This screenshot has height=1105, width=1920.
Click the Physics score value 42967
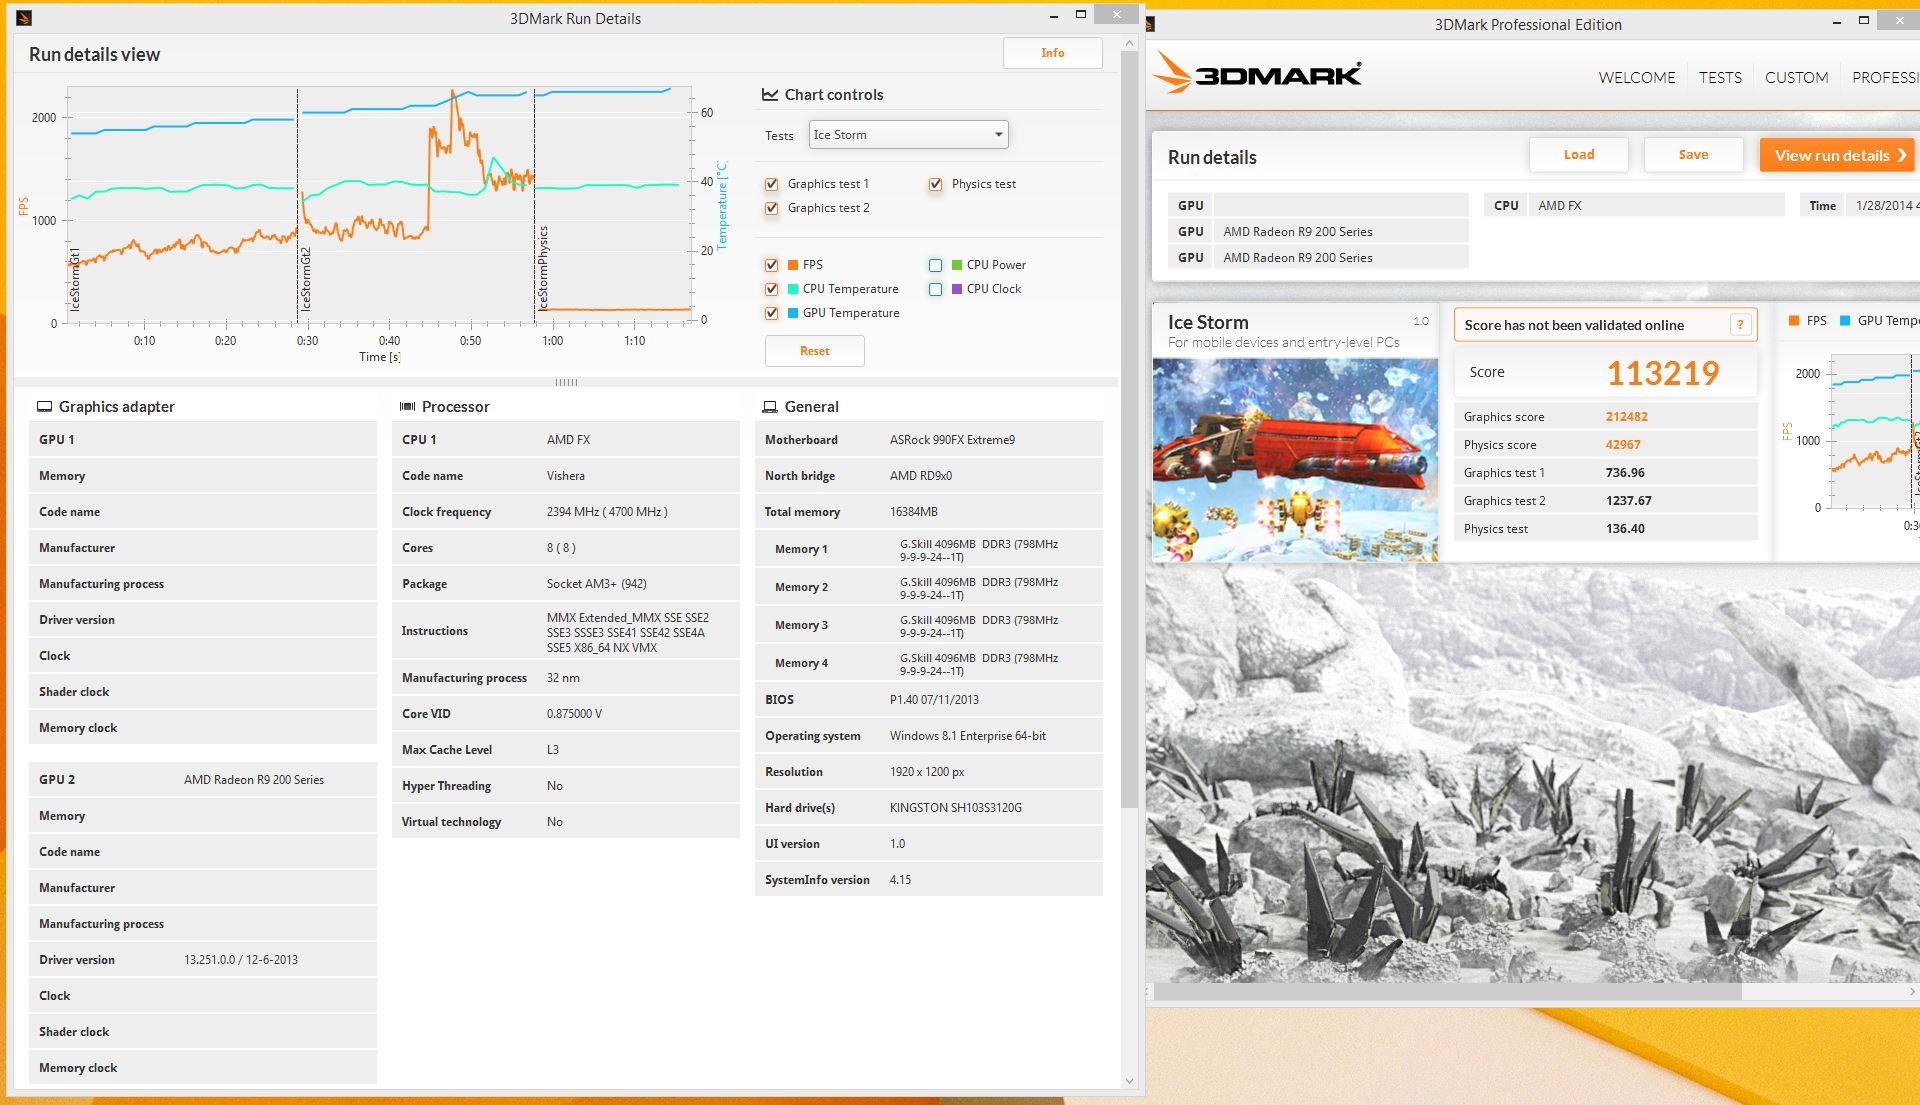pos(1623,445)
